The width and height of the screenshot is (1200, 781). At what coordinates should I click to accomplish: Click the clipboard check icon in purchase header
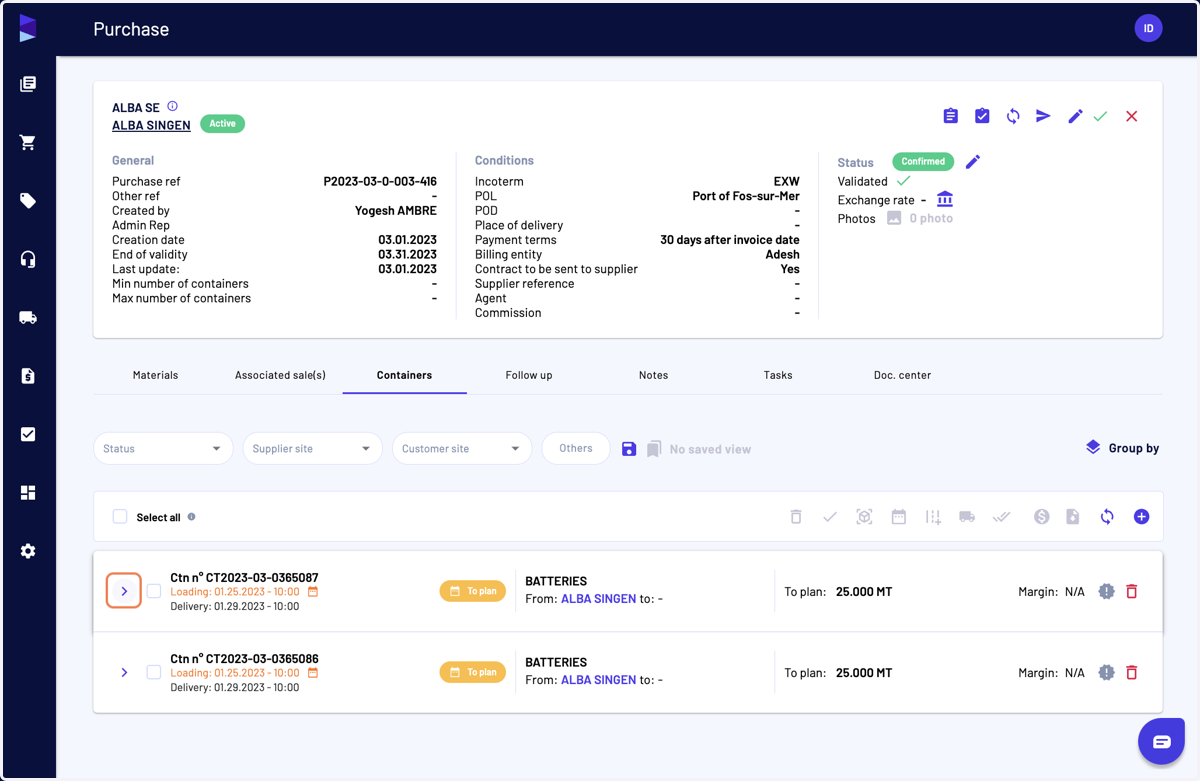[982, 116]
